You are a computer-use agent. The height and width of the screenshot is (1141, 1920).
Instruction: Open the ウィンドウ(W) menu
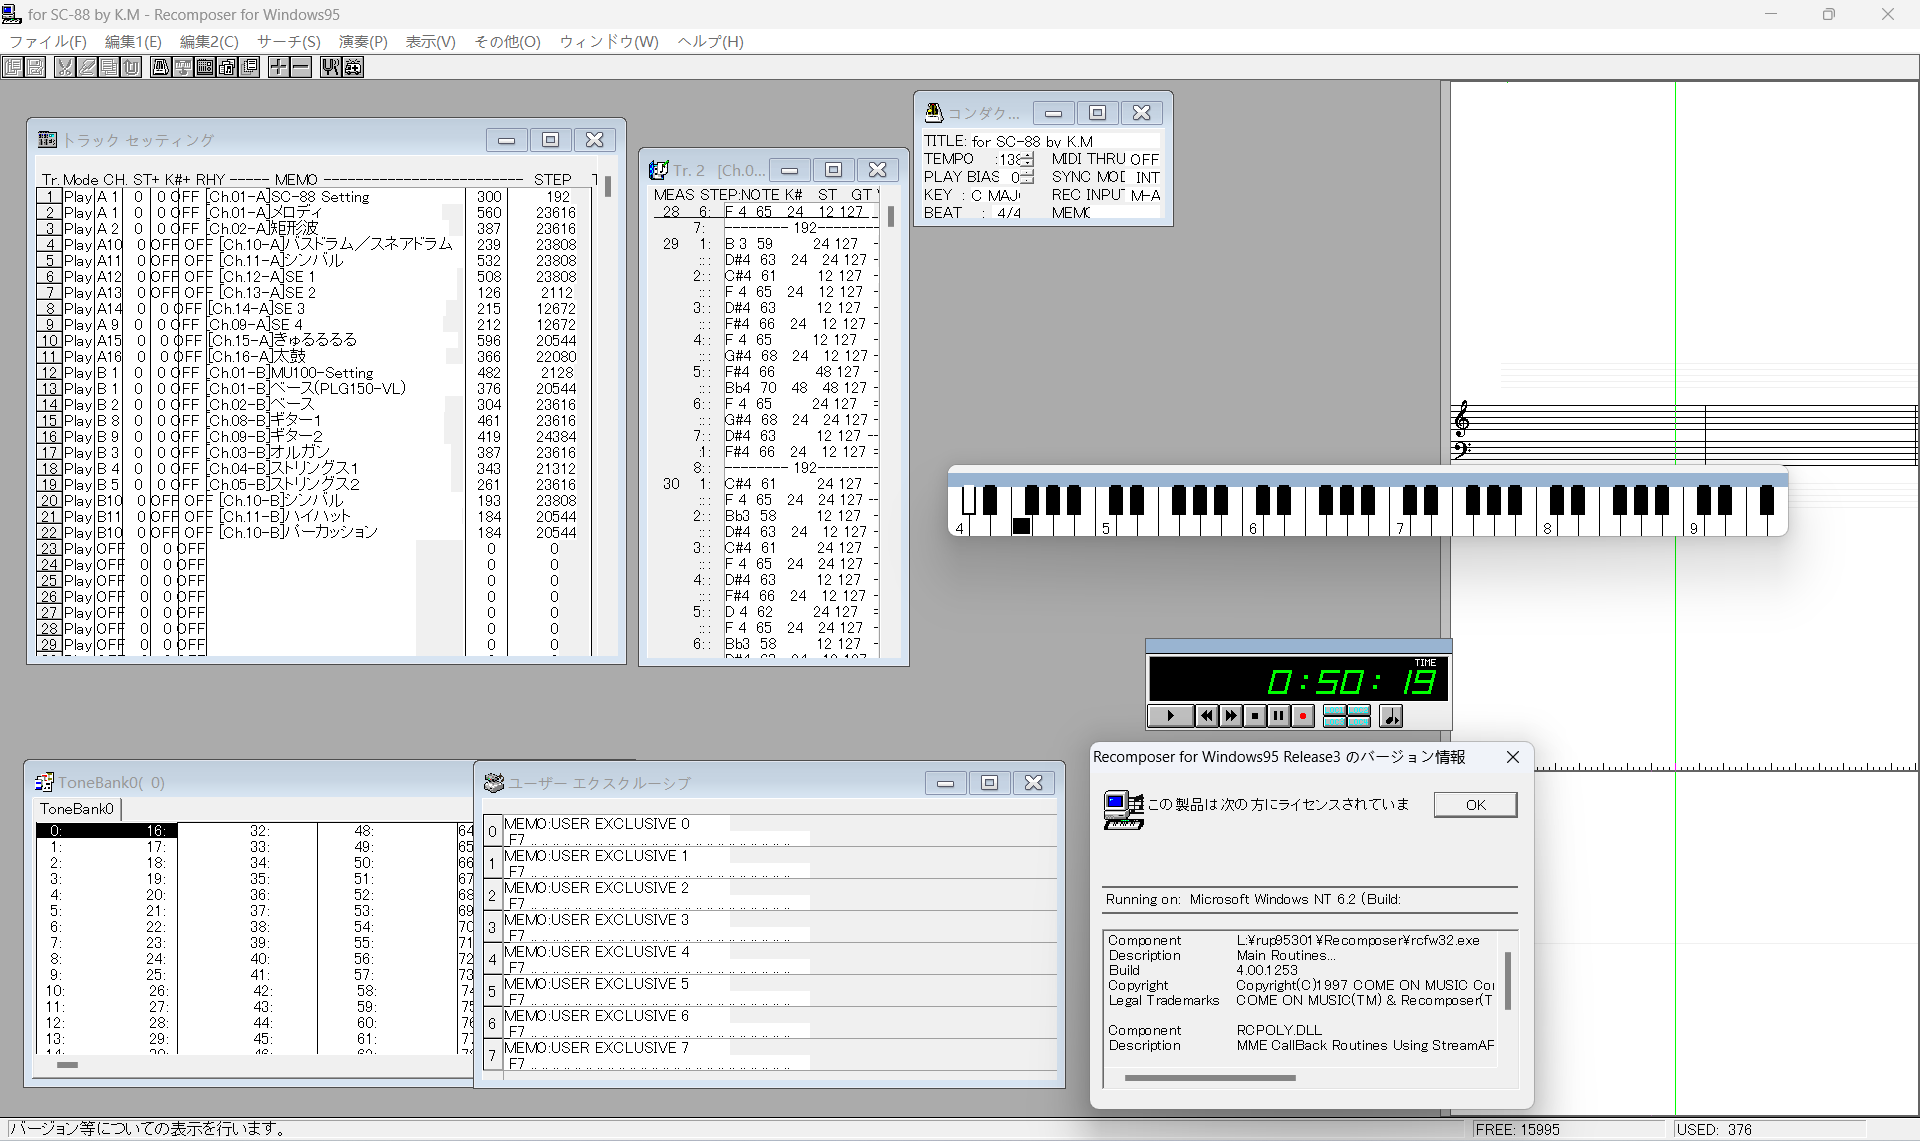tap(609, 41)
